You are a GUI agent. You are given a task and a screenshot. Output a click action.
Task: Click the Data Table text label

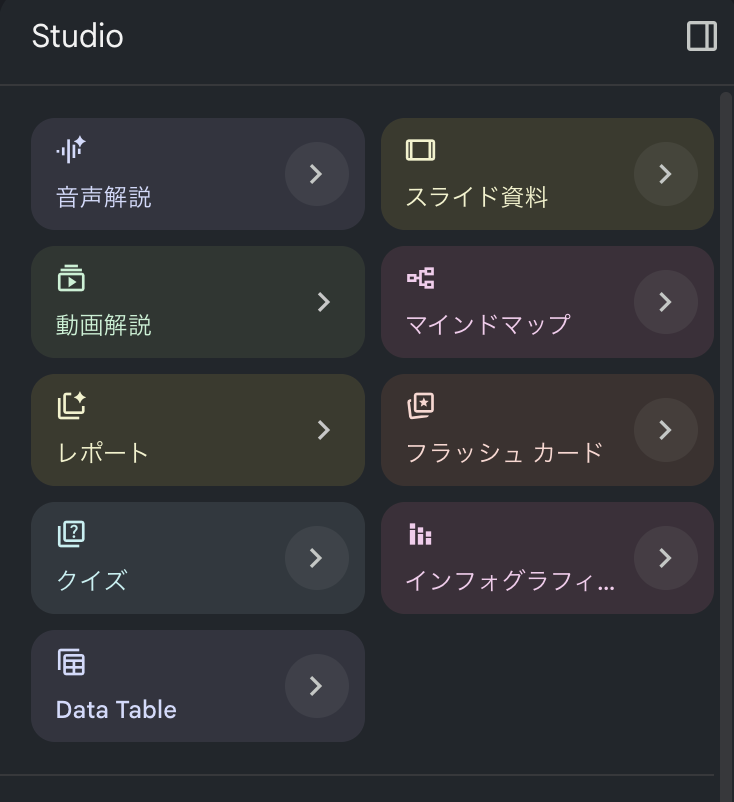tap(116, 709)
